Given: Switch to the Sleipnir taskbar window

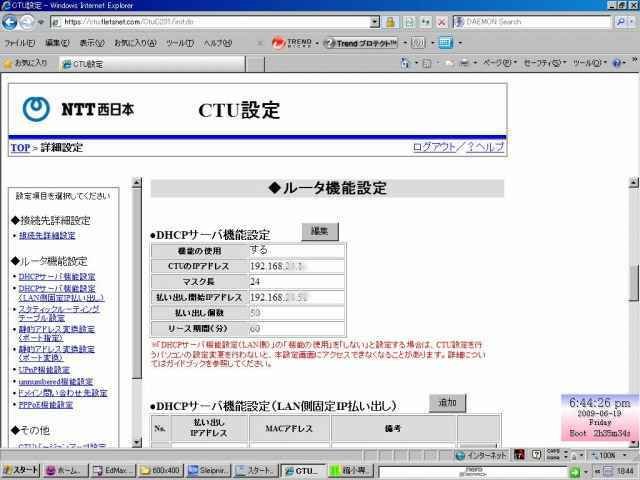Looking at the screenshot, I should point(209,471).
